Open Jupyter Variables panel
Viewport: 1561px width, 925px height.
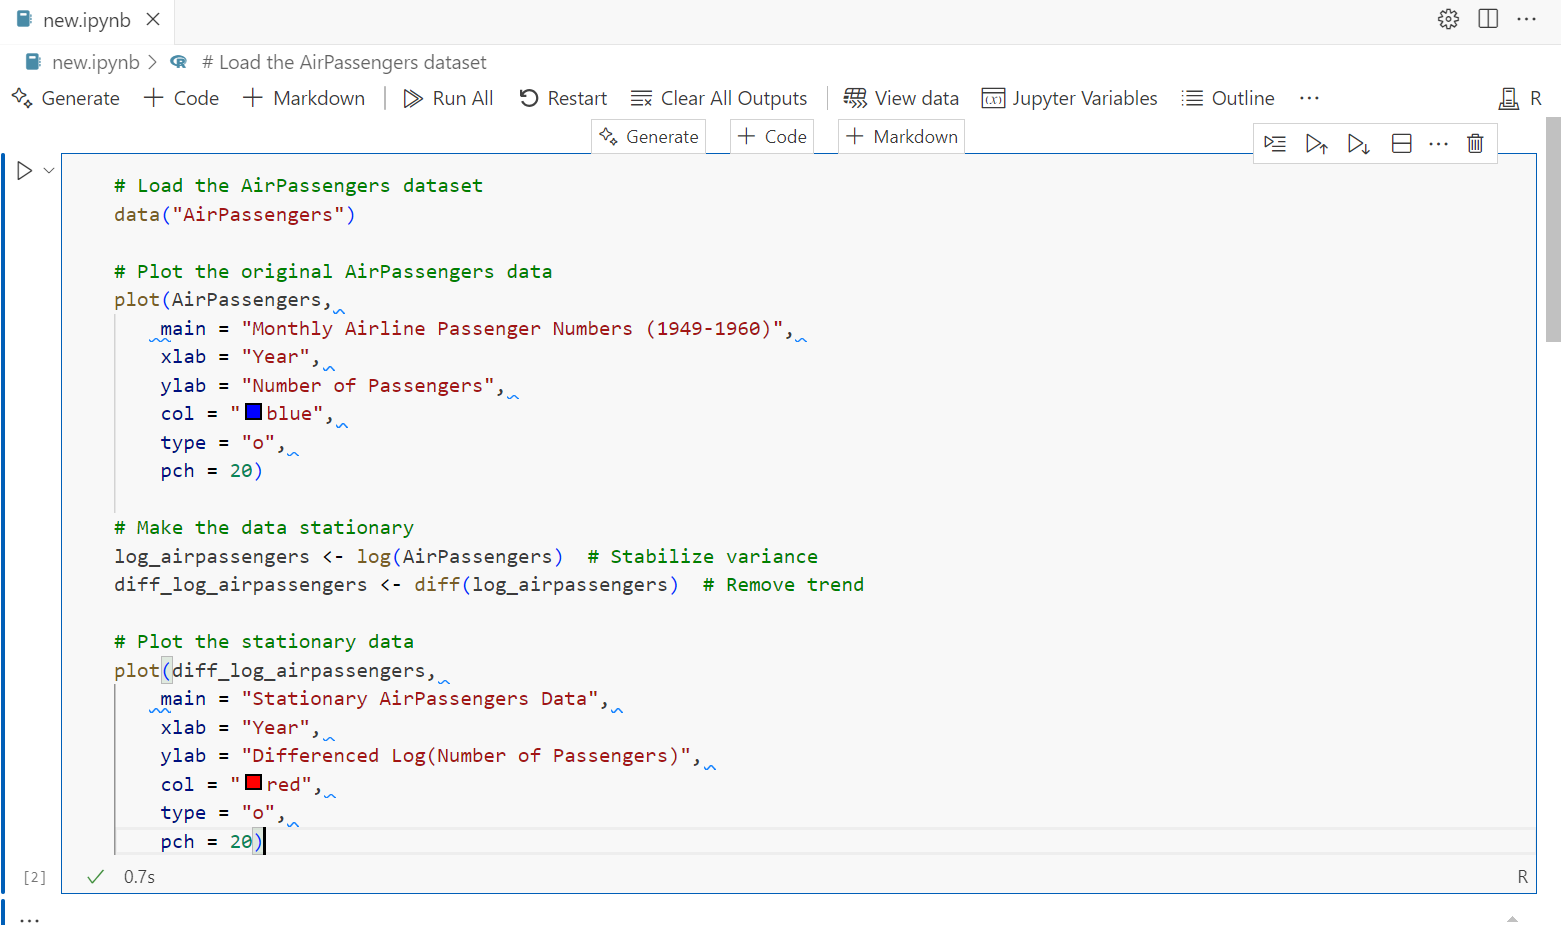point(1070,98)
